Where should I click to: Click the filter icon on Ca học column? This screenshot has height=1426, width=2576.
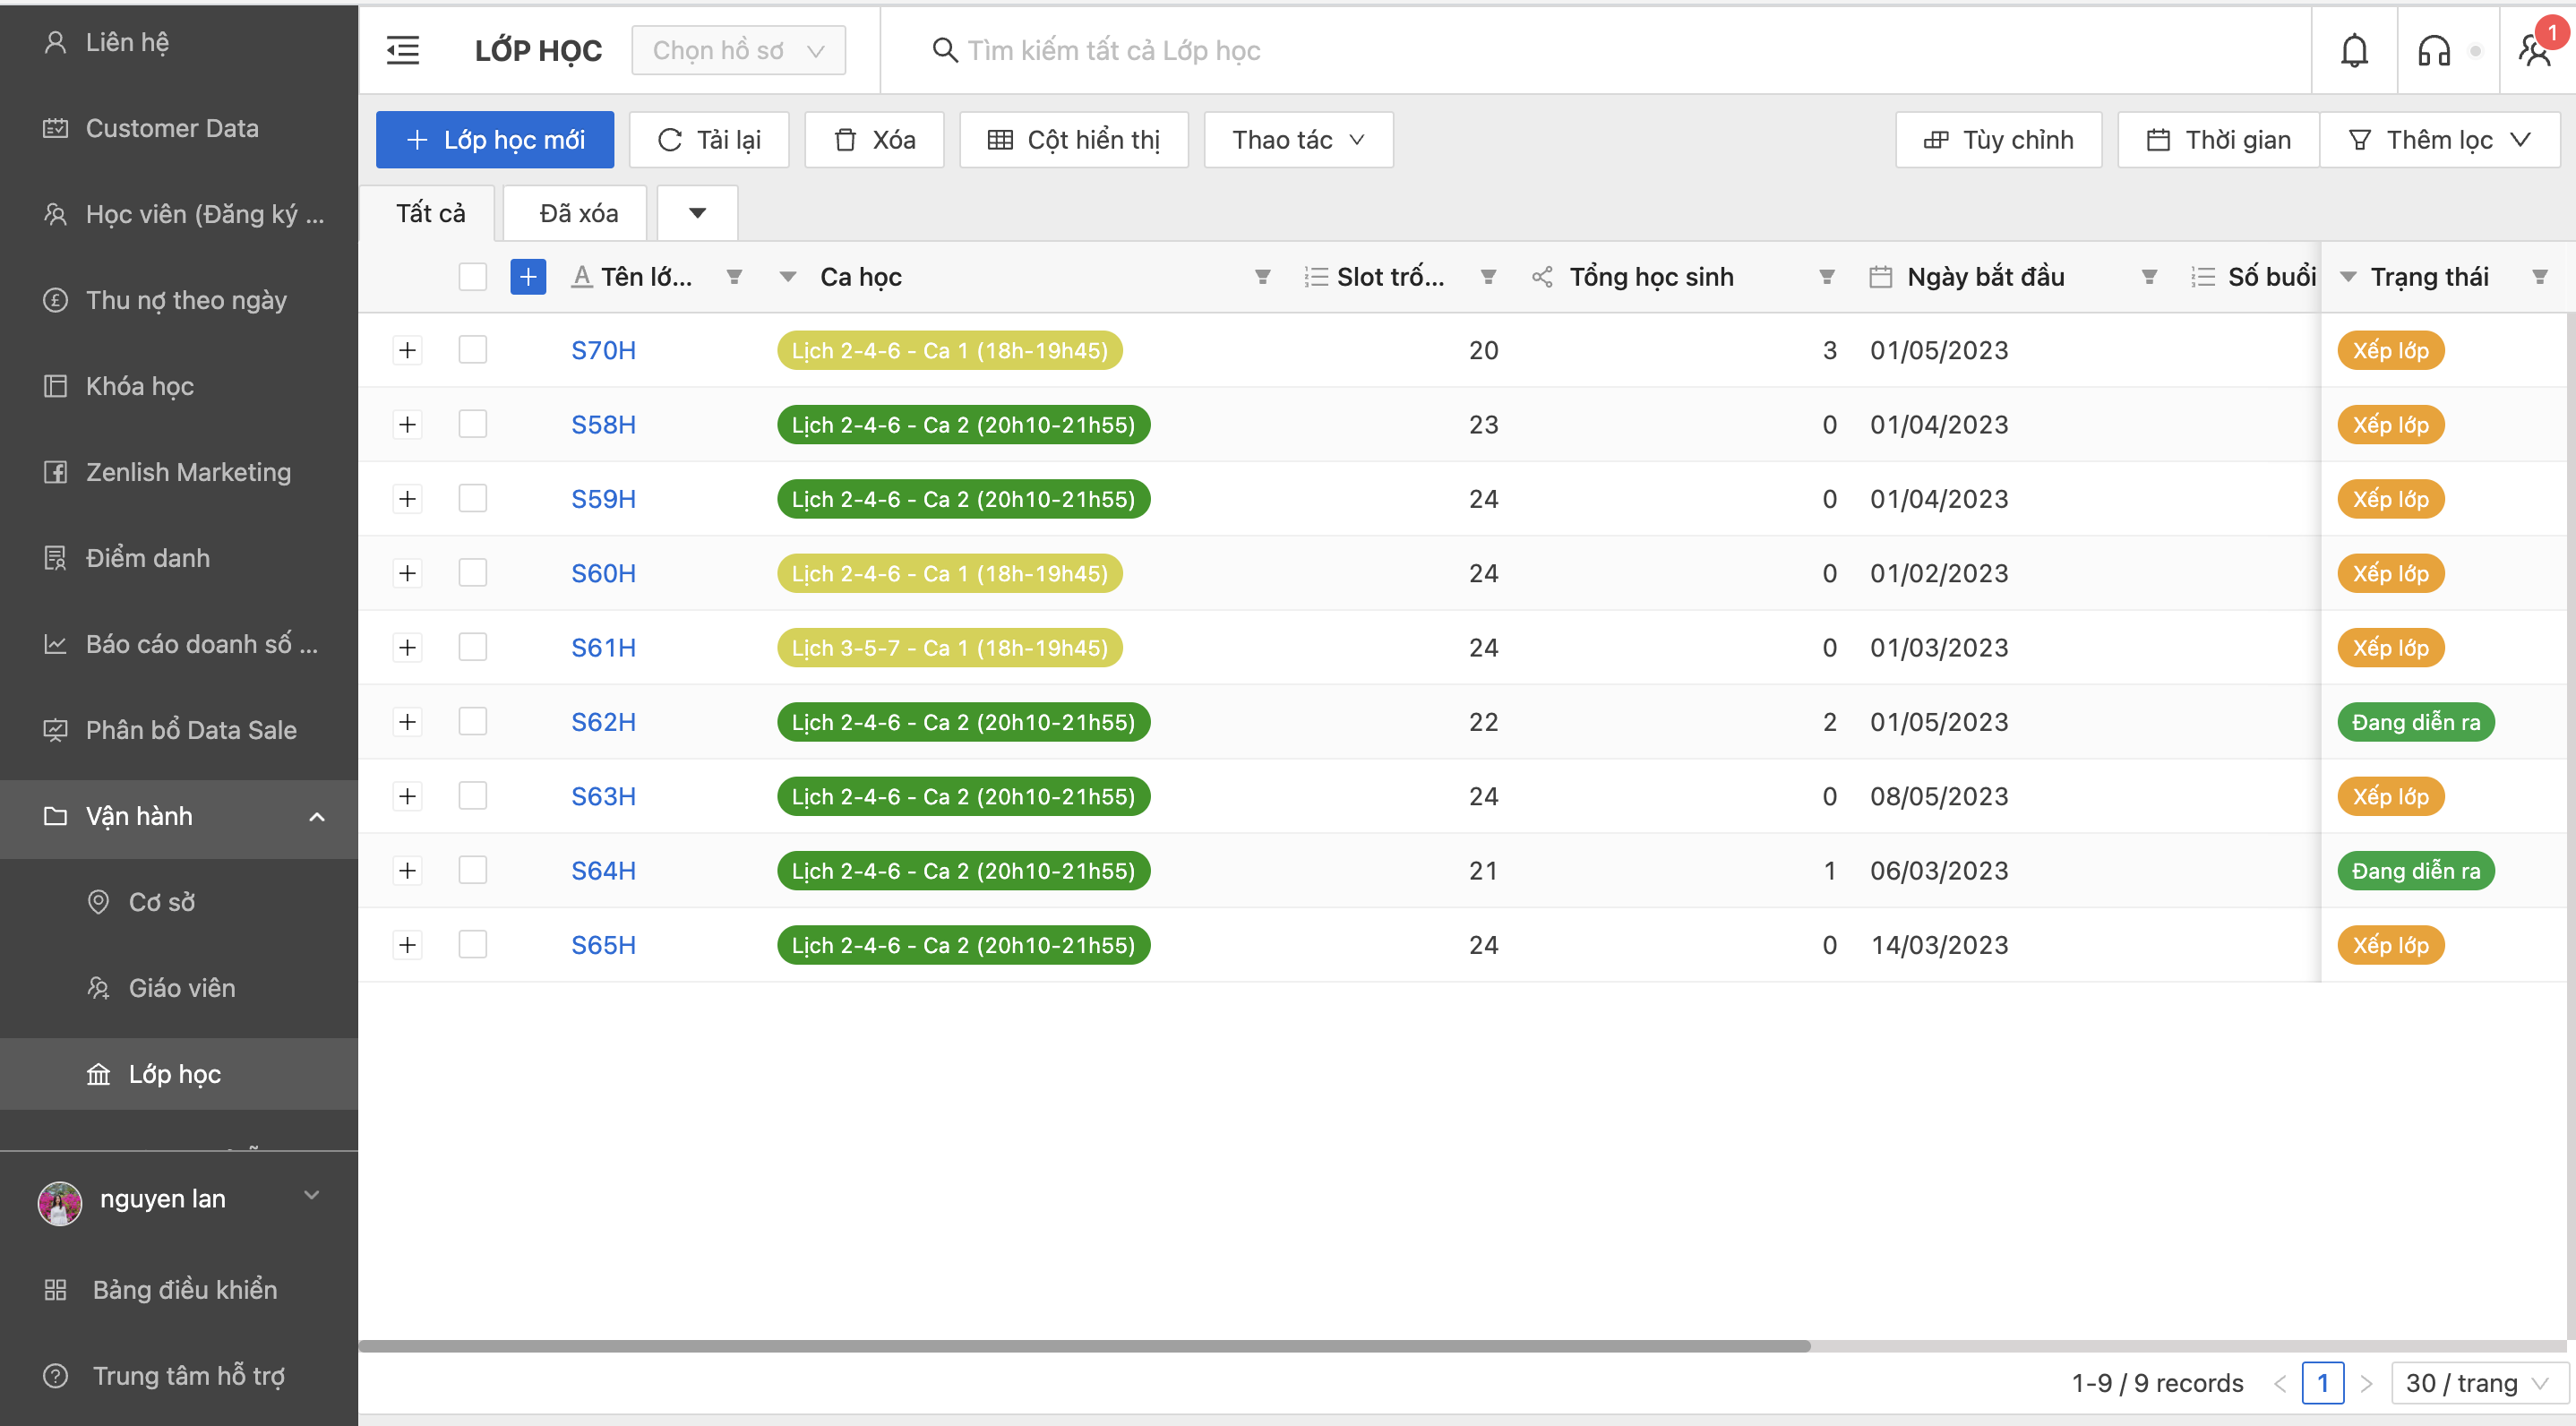1262,277
